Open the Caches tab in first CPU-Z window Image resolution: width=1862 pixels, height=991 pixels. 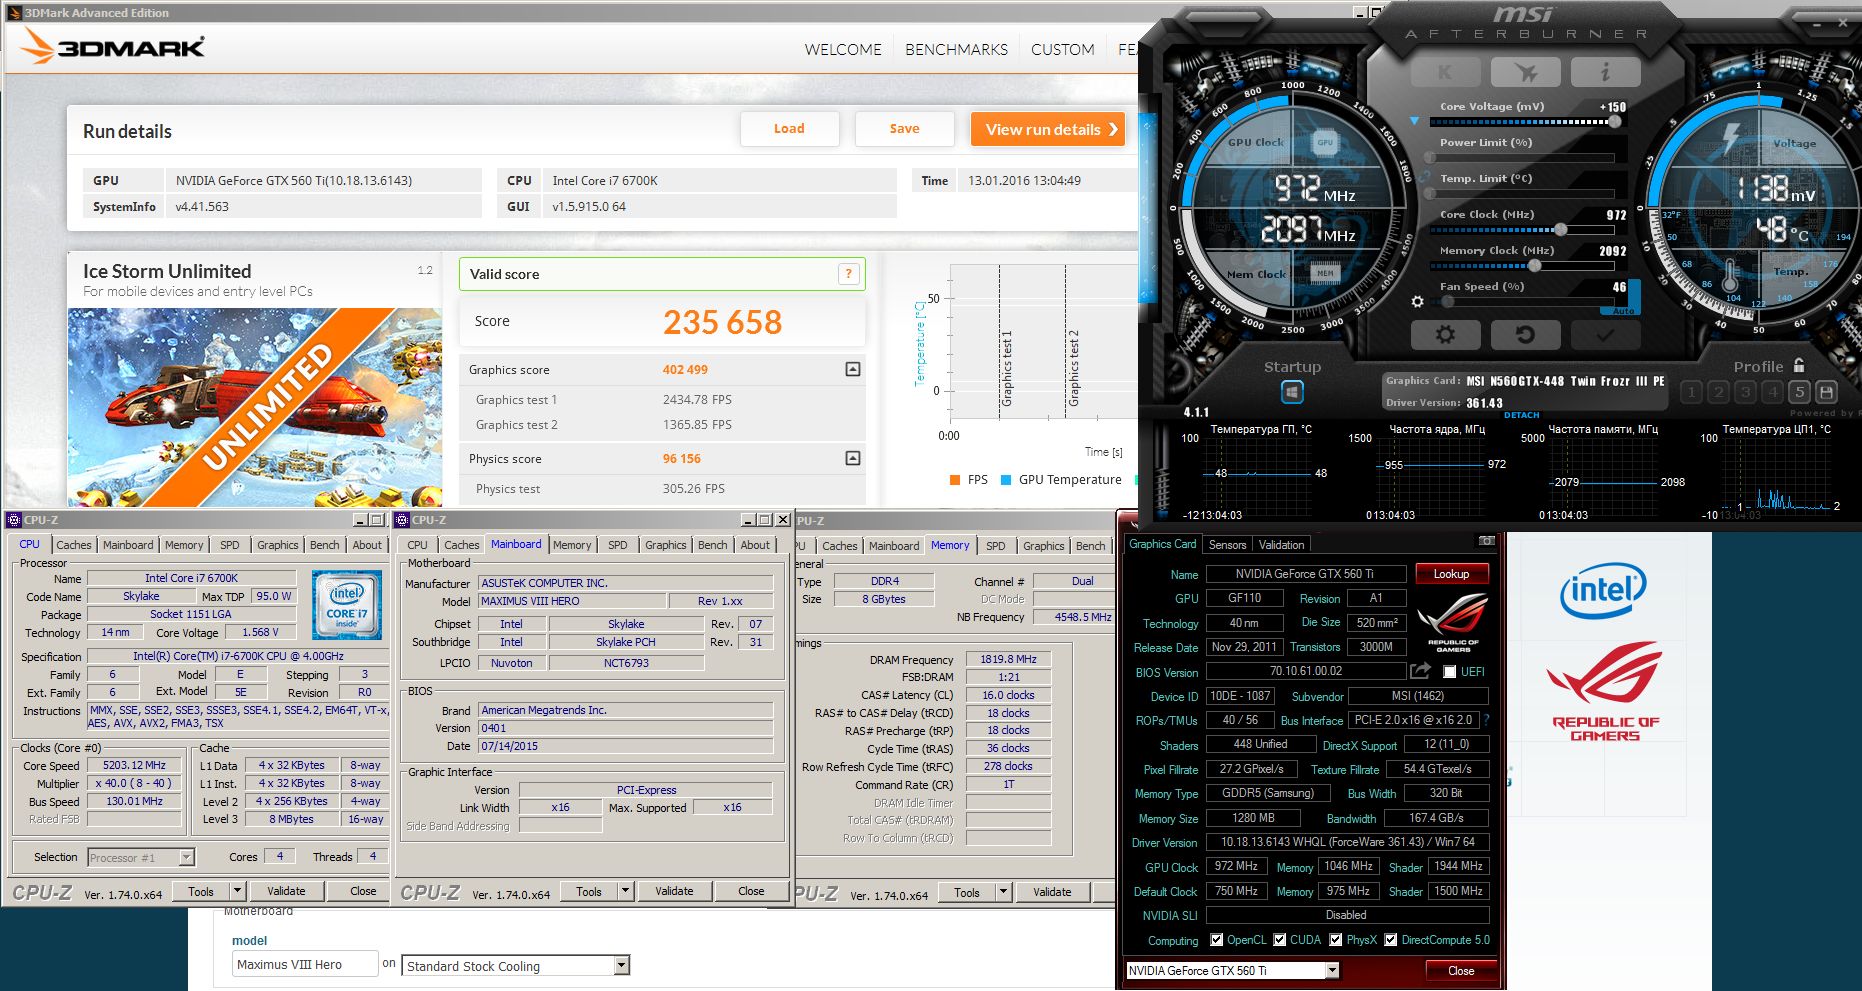click(74, 545)
